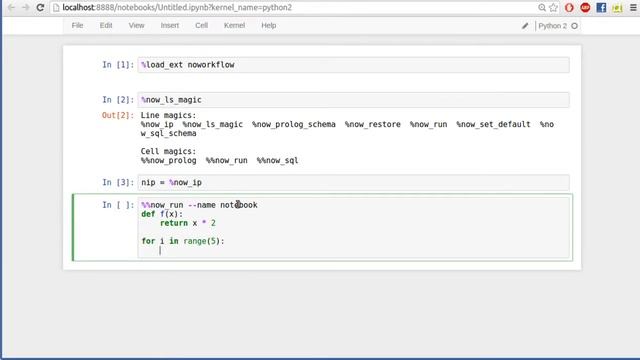
Task: Select the %load_ext noworkflow cell
Action: point(353,65)
